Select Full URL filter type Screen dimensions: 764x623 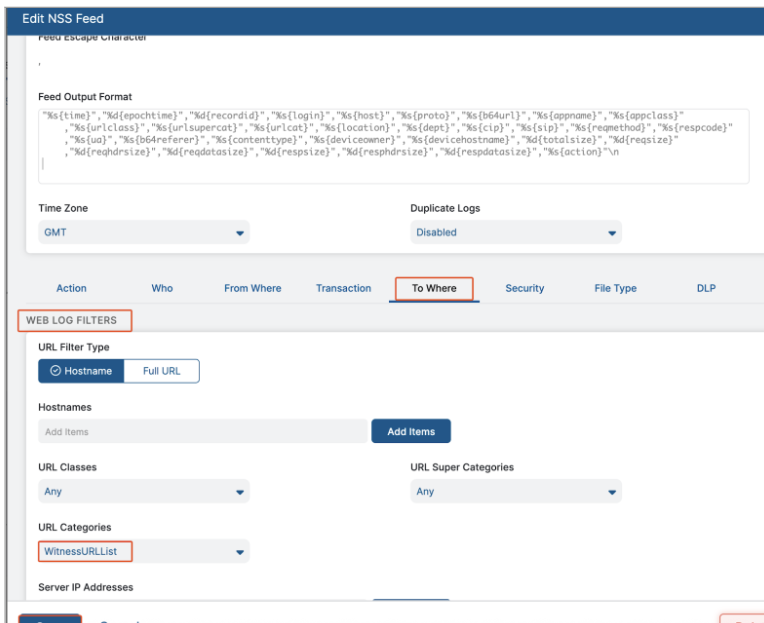[x=162, y=371]
